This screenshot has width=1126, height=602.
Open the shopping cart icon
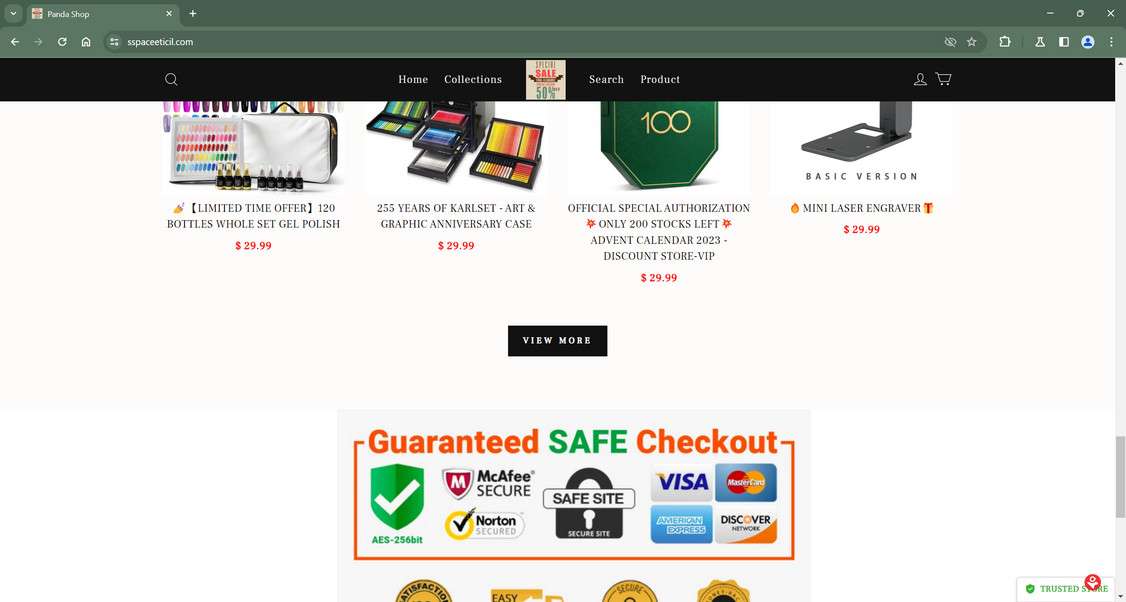click(944, 79)
